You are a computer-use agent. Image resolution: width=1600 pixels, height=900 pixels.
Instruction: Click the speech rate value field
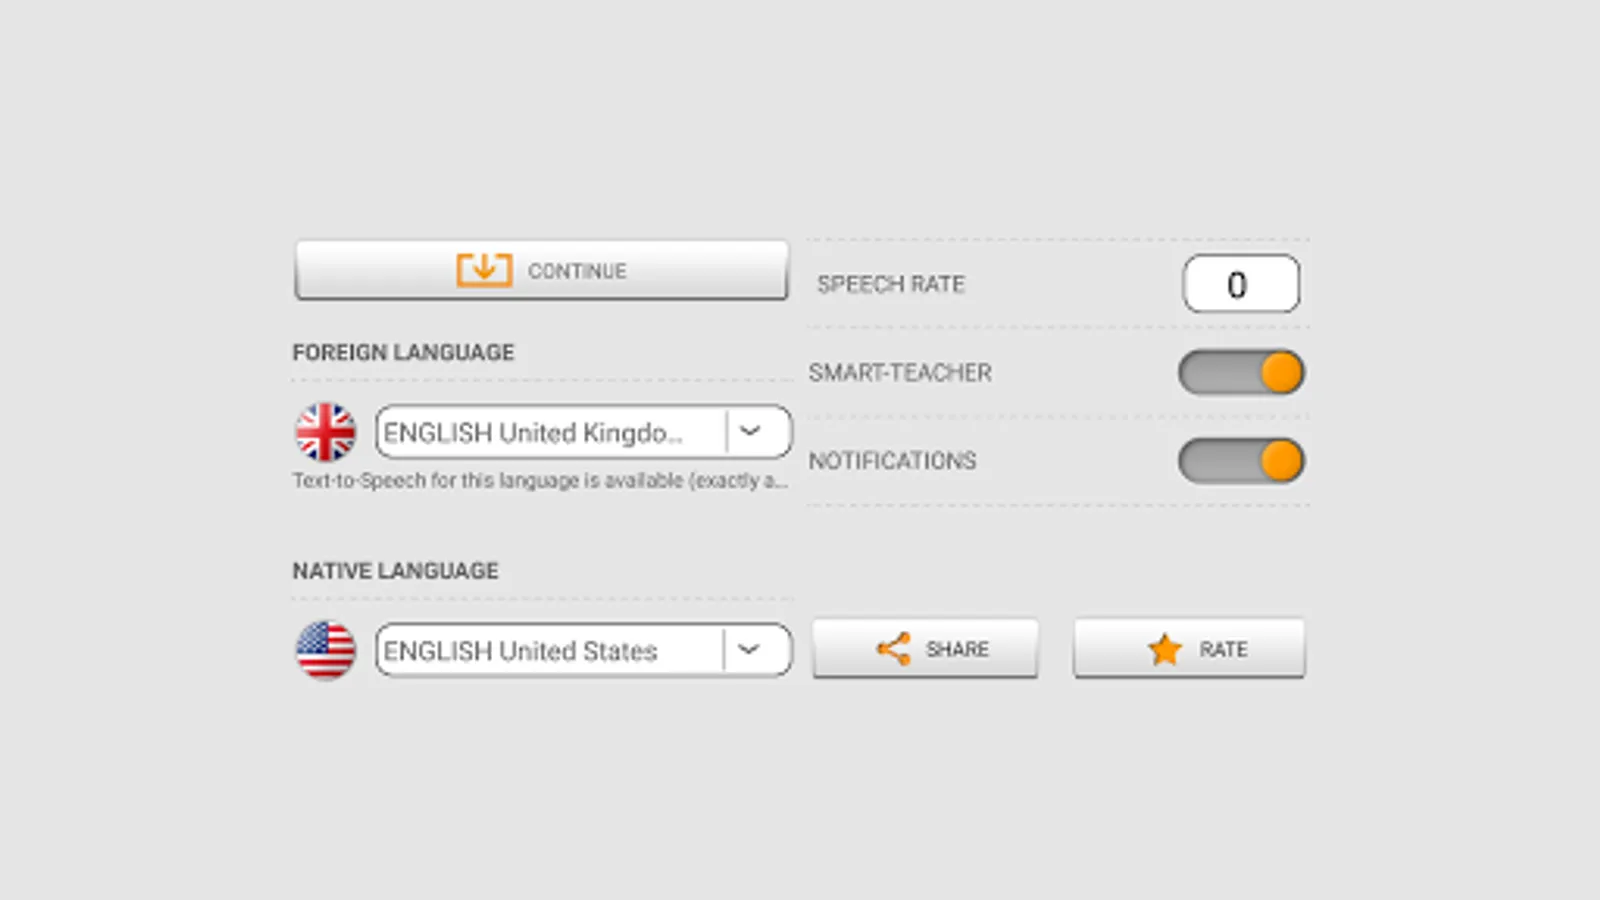tap(1240, 284)
